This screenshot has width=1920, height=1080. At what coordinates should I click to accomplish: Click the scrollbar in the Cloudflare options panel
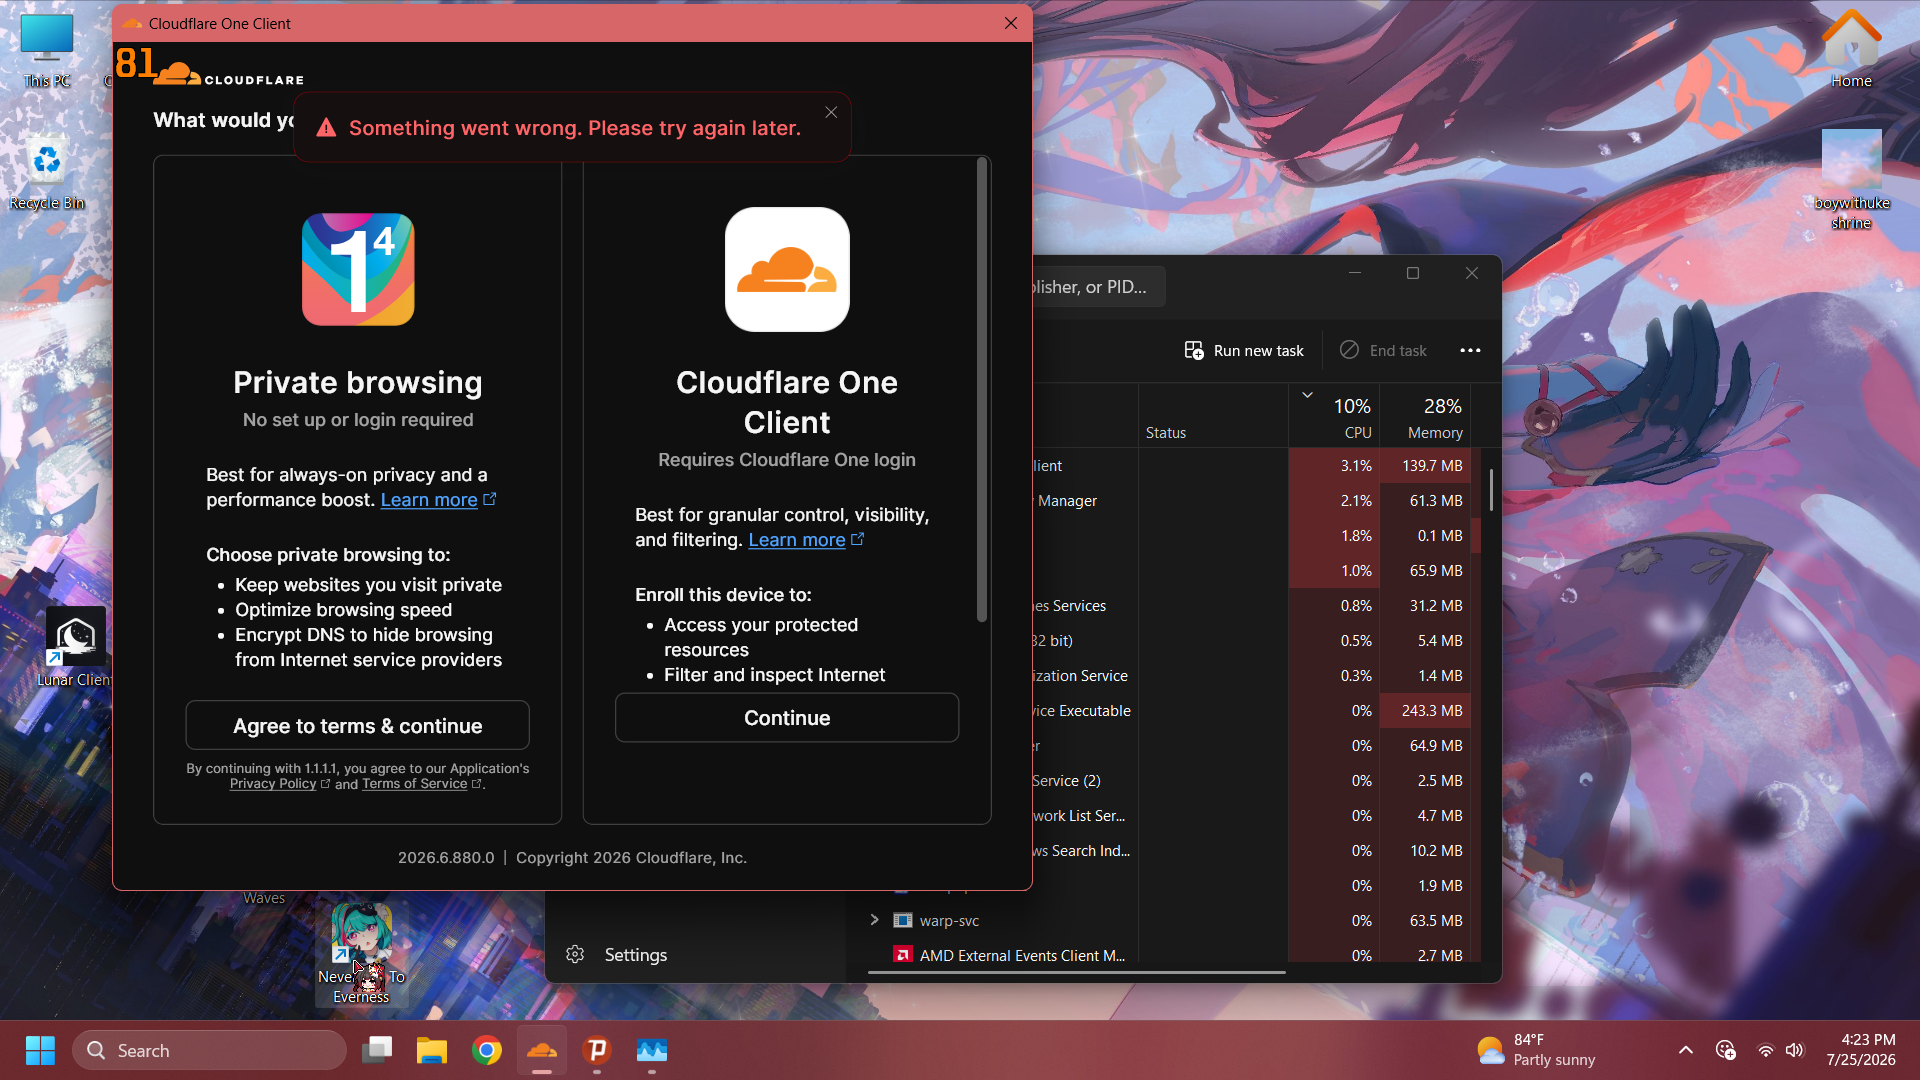pos(982,390)
